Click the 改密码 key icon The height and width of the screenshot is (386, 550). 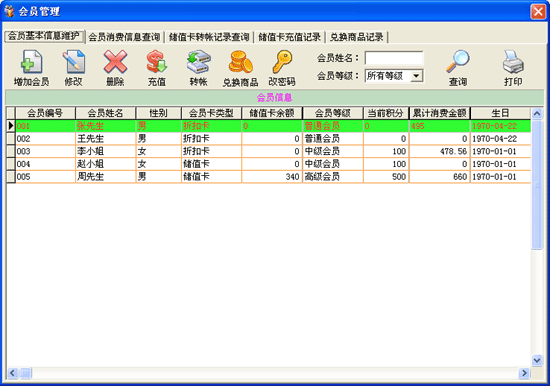point(282,62)
